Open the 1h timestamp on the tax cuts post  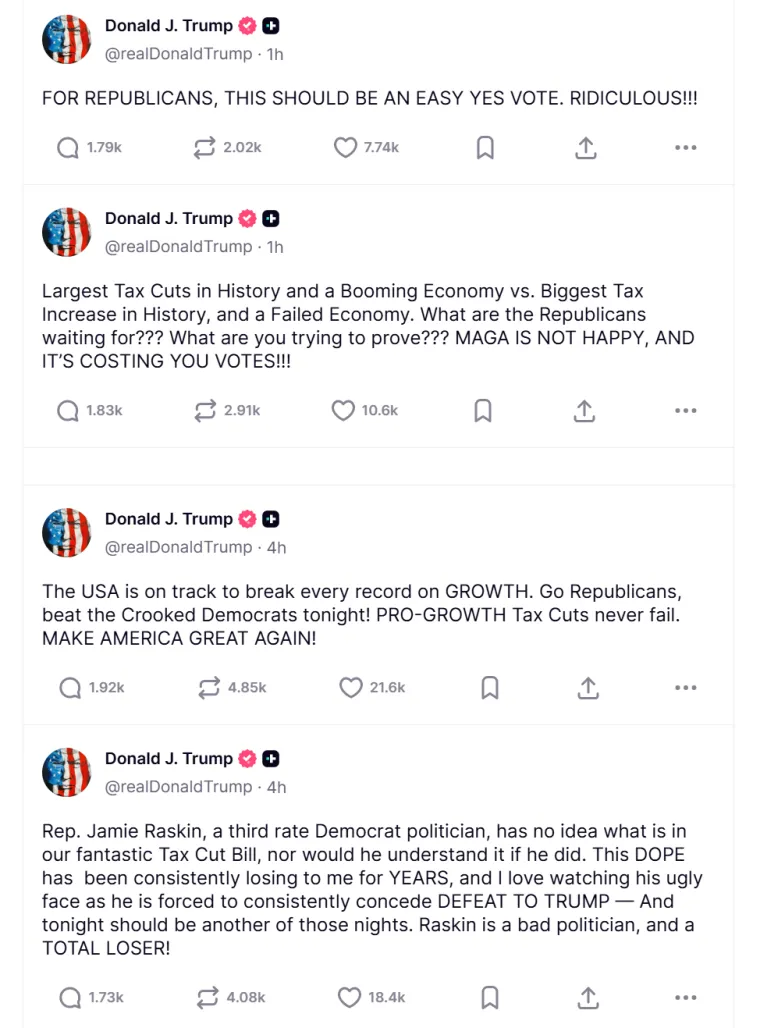pos(275,247)
